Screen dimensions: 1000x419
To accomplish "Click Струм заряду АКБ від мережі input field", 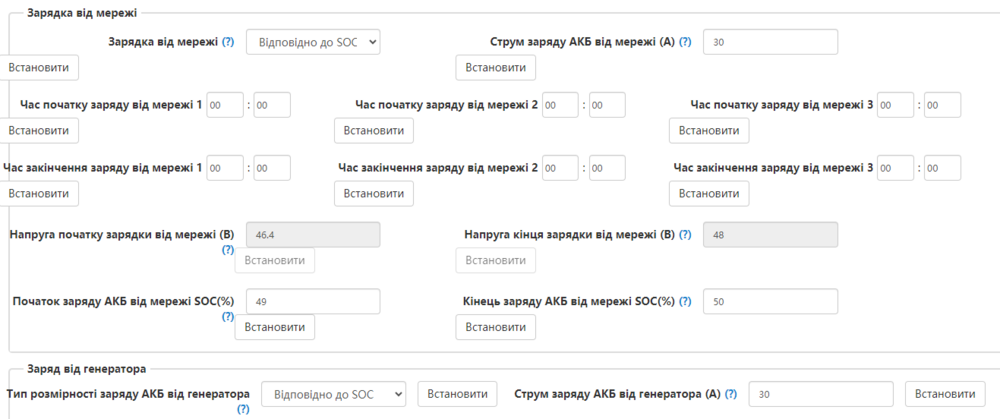I will (770, 42).
